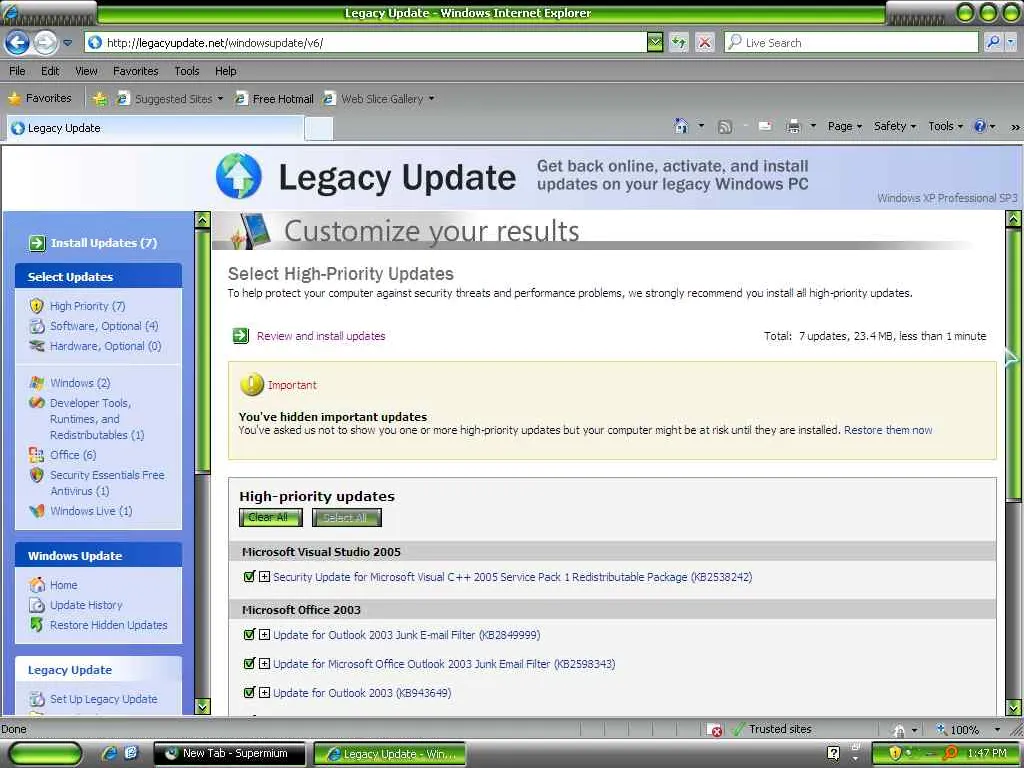Click Software, Optional (4) link

[104, 326]
